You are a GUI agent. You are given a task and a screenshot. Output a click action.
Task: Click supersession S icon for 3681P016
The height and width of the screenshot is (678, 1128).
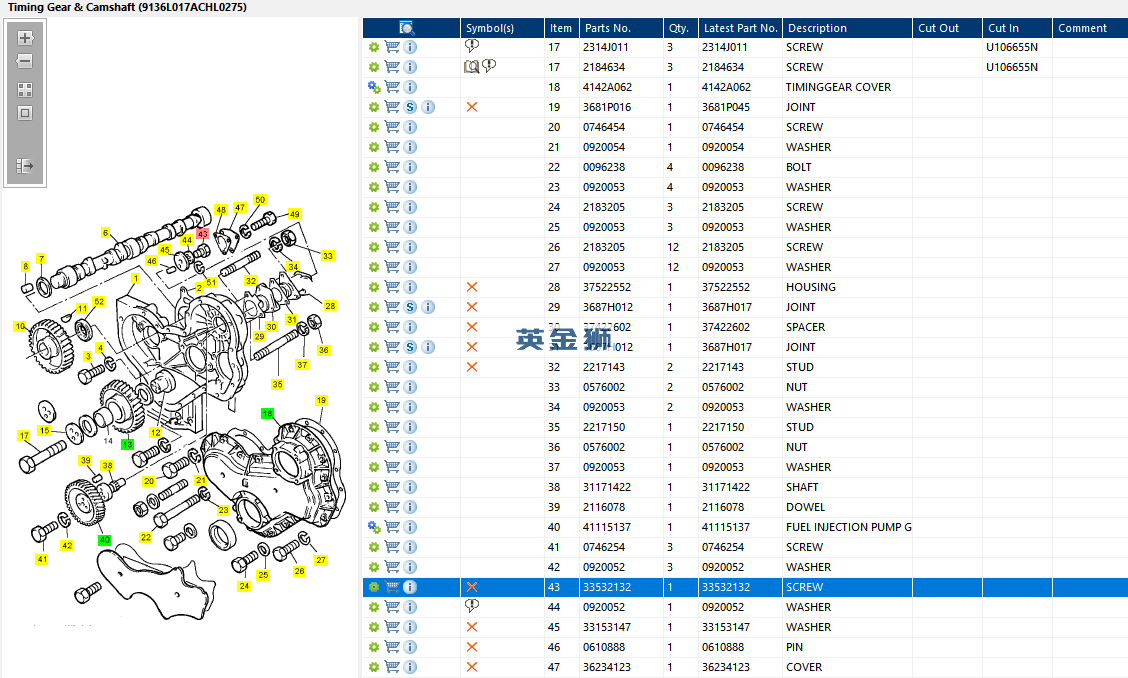410,107
